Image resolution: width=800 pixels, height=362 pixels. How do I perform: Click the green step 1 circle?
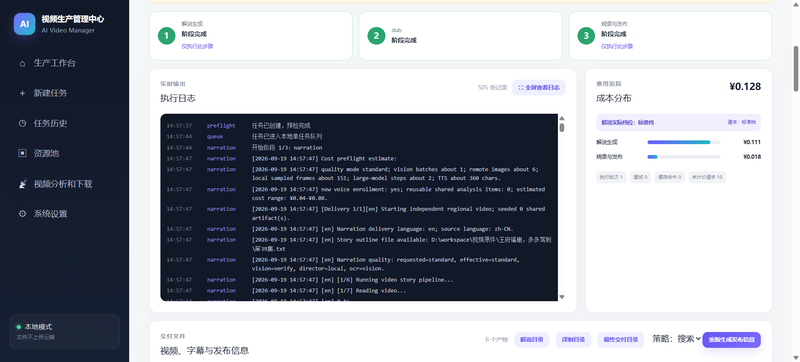tap(166, 36)
